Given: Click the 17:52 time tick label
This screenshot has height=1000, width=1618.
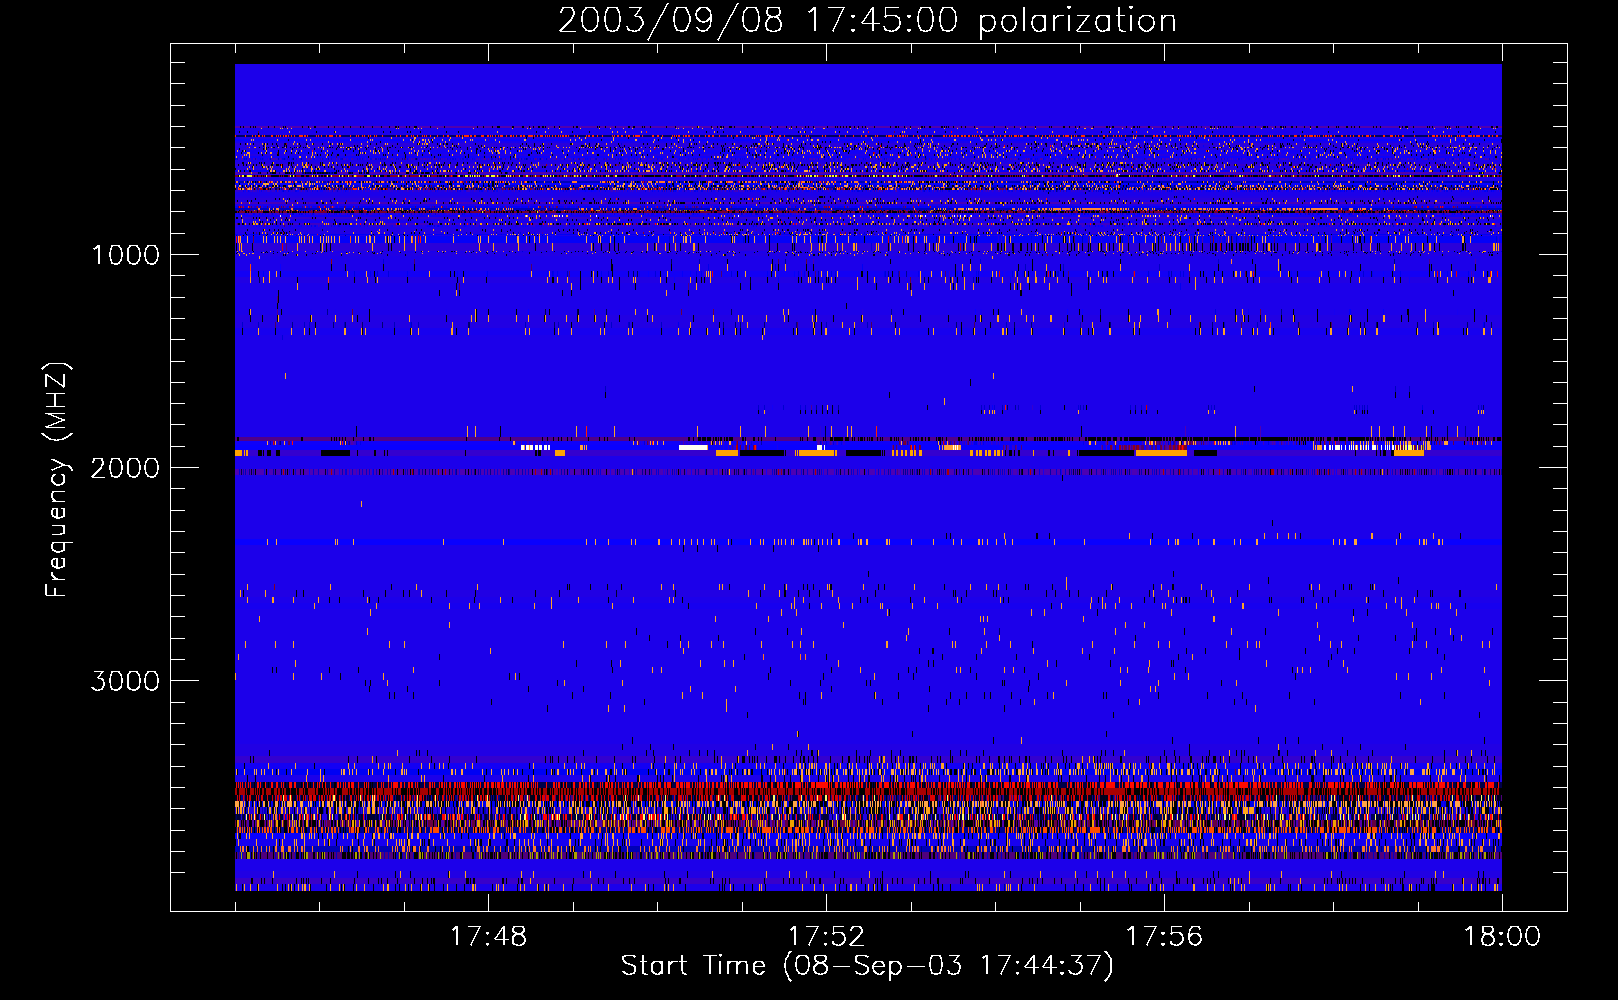Looking at the screenshot, I should pyautogui.click(x=826, y=937).
